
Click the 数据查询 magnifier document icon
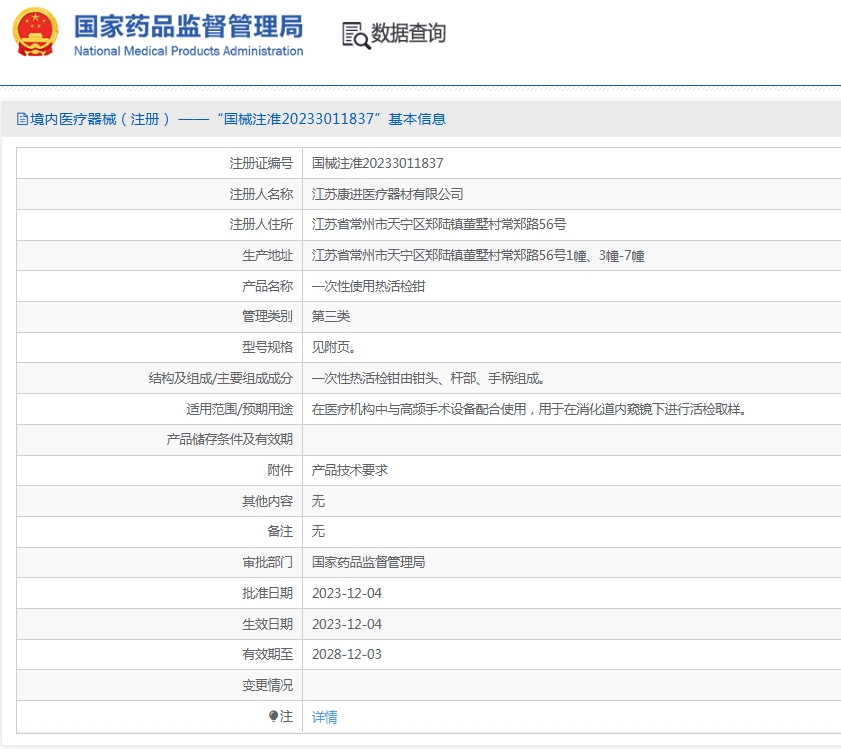click(356, 35)
